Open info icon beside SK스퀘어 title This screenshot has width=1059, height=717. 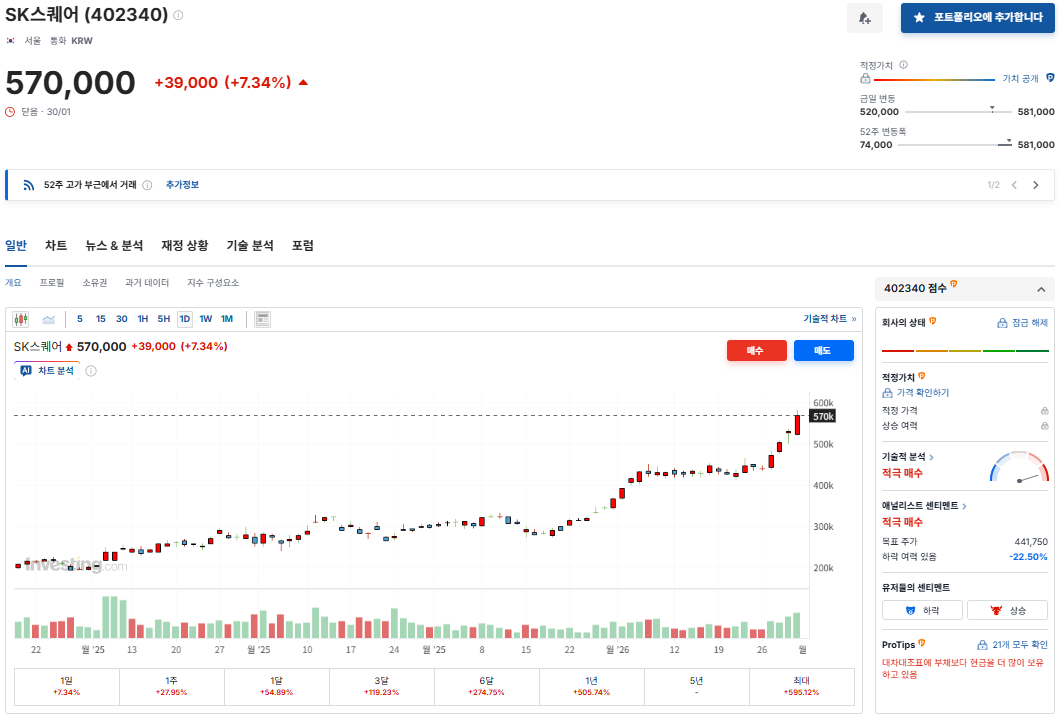tap(178, 15)
